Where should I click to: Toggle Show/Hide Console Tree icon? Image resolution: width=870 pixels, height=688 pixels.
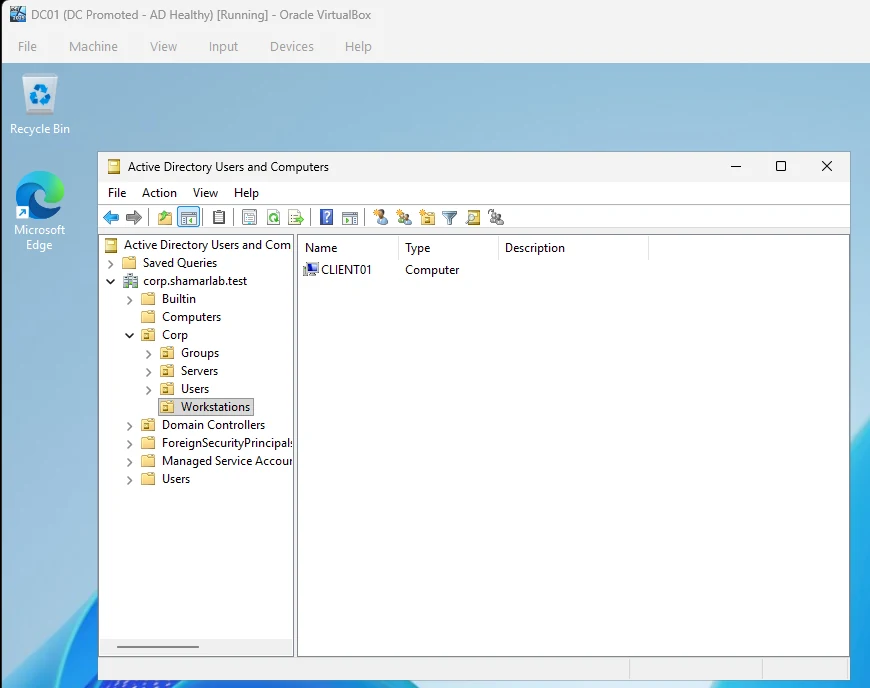[189, 217]
